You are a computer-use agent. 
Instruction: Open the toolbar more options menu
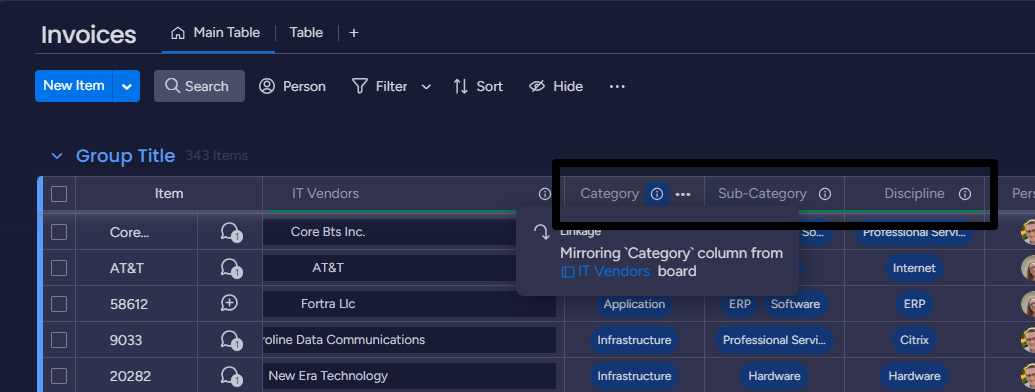tap(617, 86)
